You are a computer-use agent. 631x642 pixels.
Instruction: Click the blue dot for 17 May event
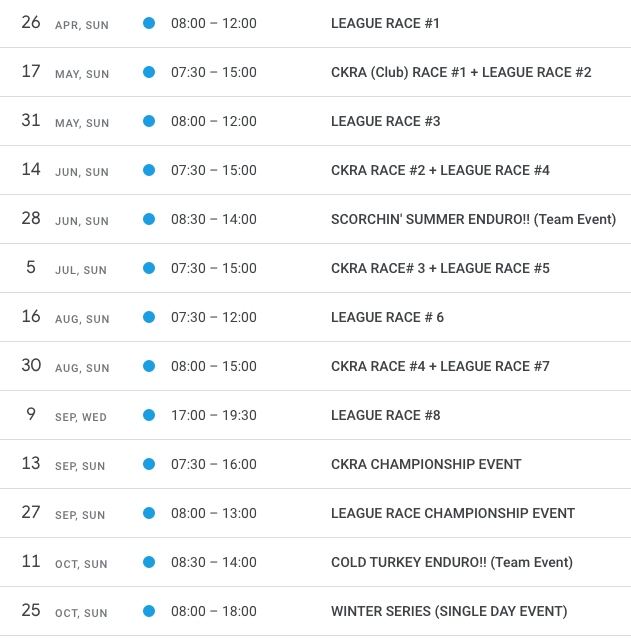tap(149, 72)
